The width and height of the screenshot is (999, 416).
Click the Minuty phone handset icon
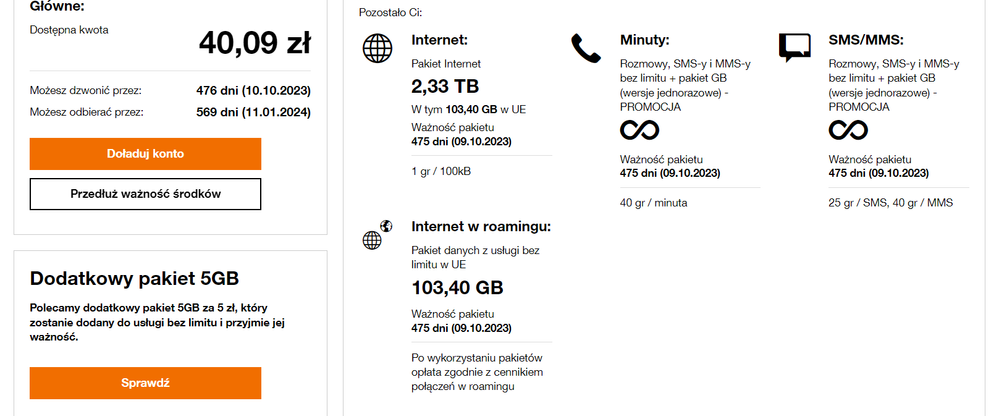click(584, 47)
